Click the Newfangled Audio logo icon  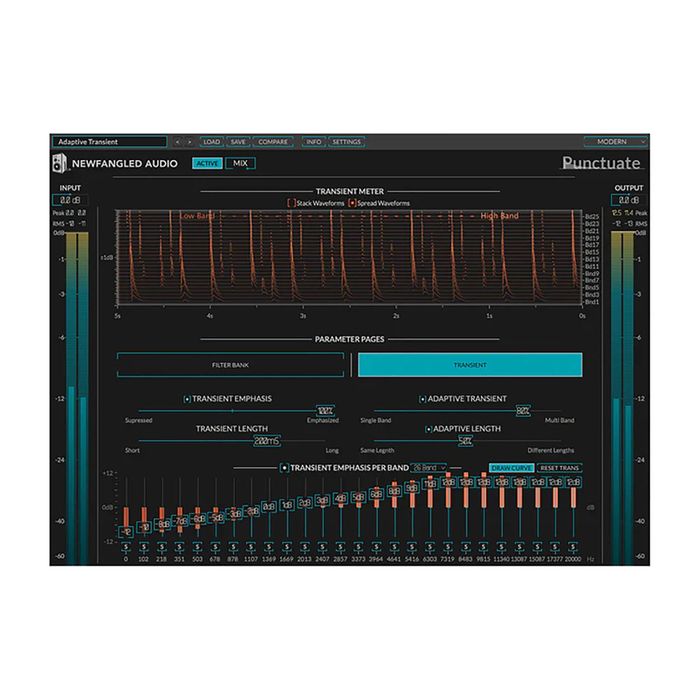click(x=59, y=164)
